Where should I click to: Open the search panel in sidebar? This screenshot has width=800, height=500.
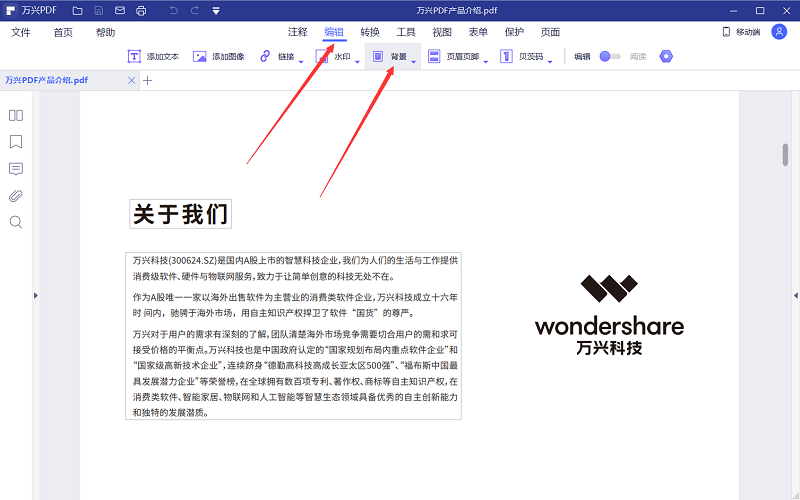[x=16, y=222]
